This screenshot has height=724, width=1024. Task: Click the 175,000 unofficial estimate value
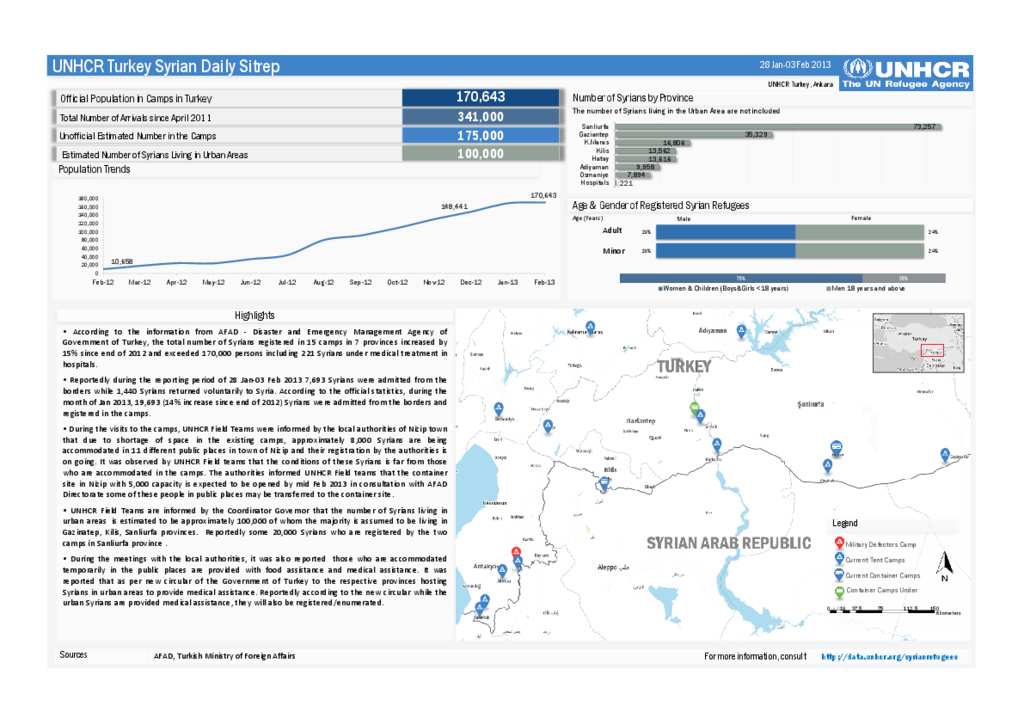(481, 136)
